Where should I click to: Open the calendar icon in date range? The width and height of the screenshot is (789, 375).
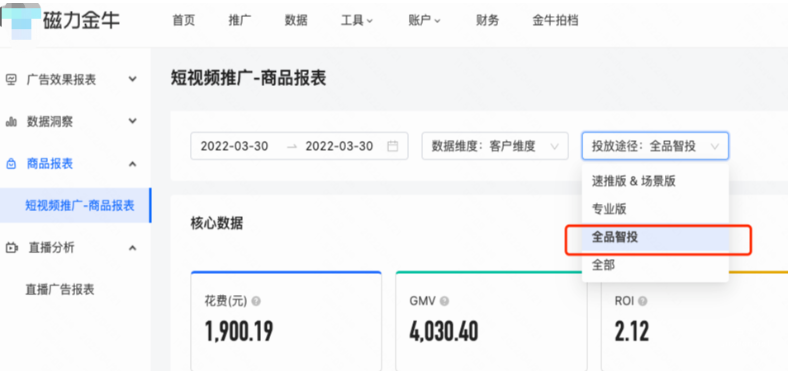(x=392, y=146)
